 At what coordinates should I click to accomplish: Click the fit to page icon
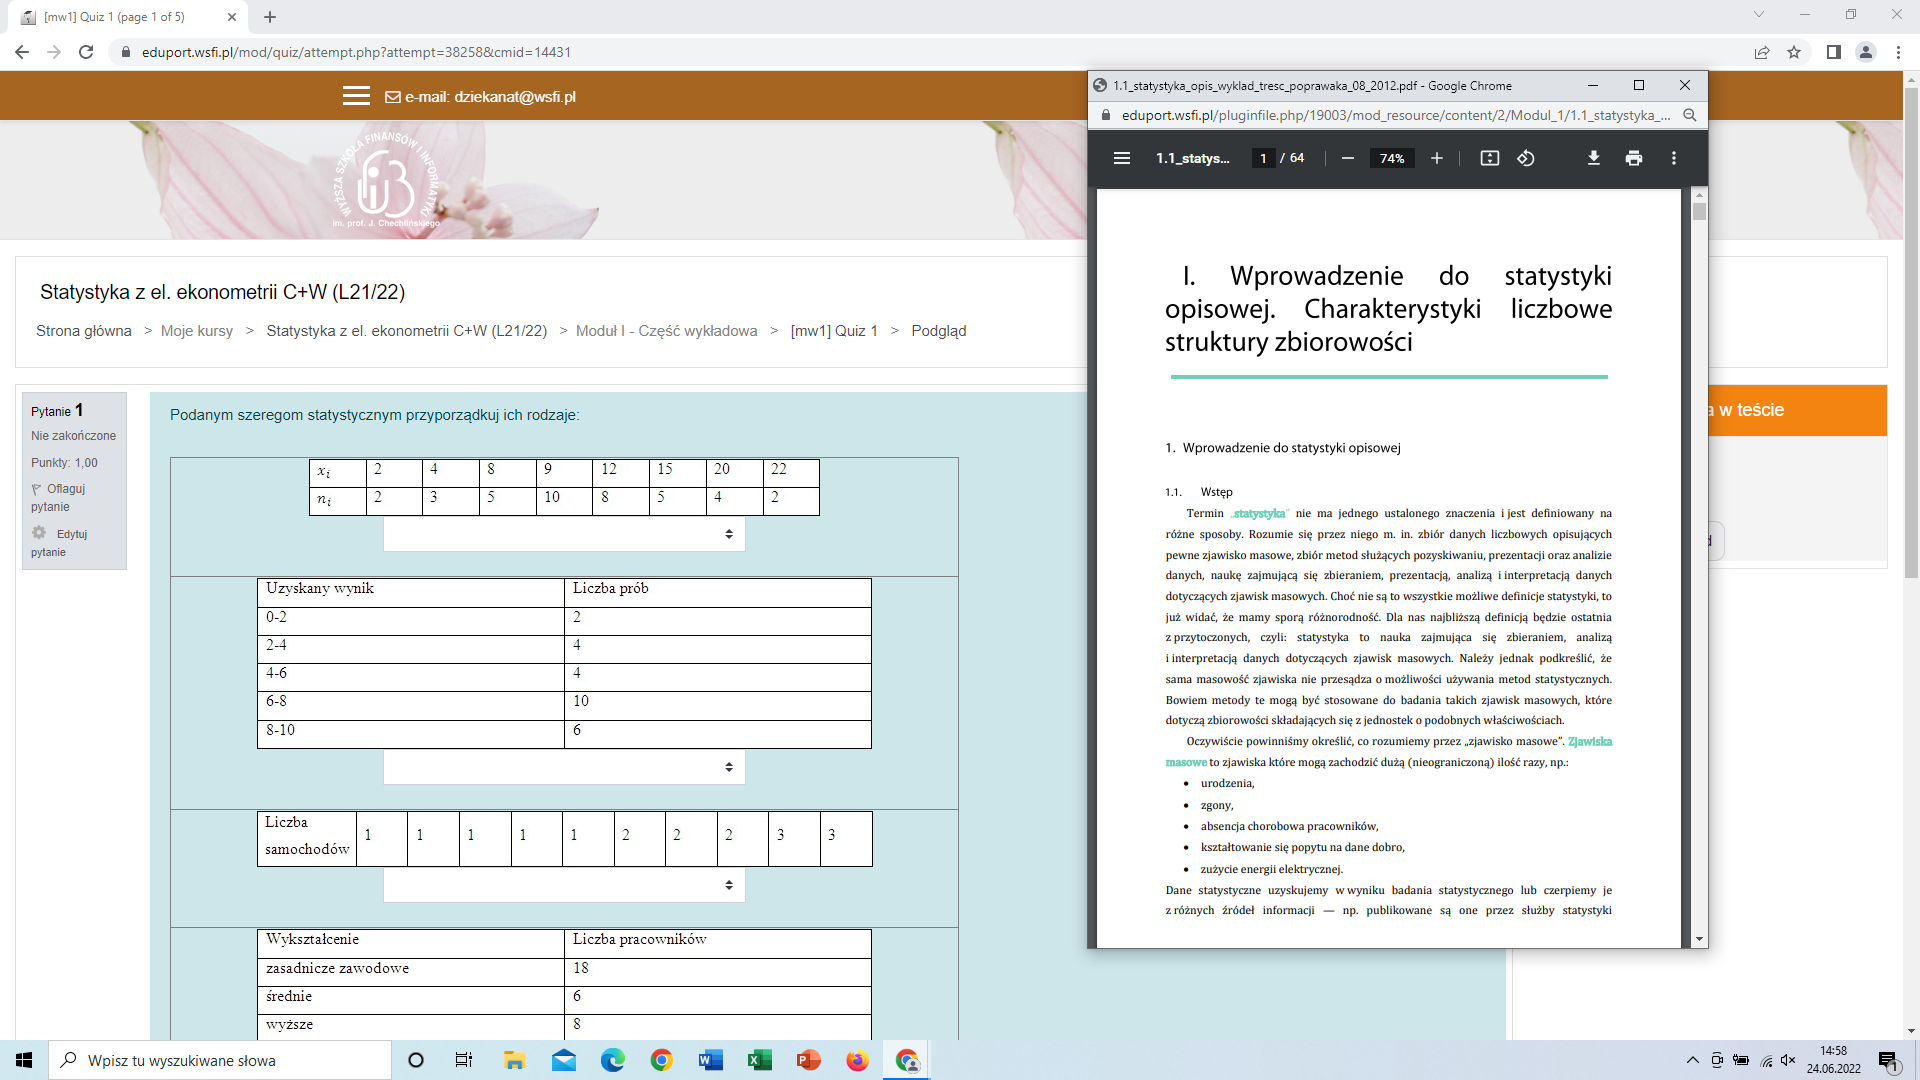click(x=1490, y=158)
